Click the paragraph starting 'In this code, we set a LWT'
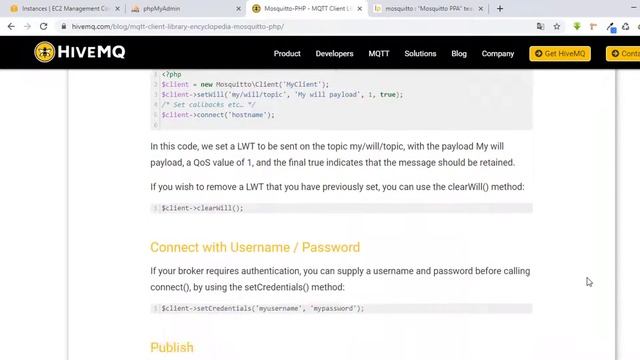 (x=333, y=154)
